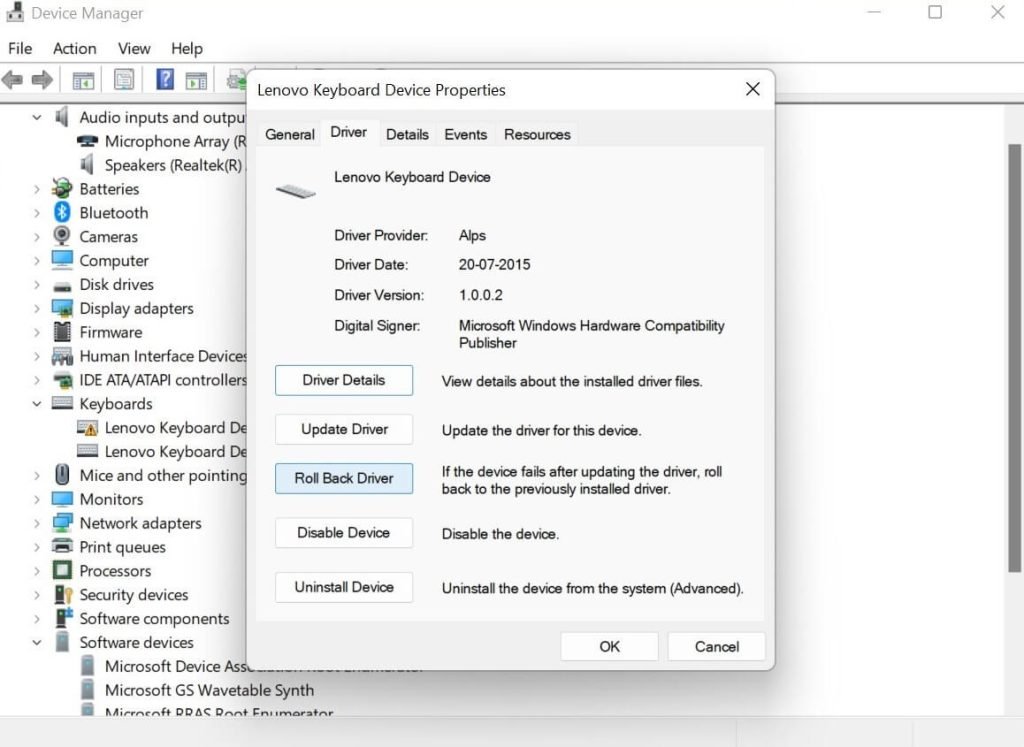This screenshot has height=747, width=1024.
Task: Click the Batteries category icon
Action: pos(62,189)
